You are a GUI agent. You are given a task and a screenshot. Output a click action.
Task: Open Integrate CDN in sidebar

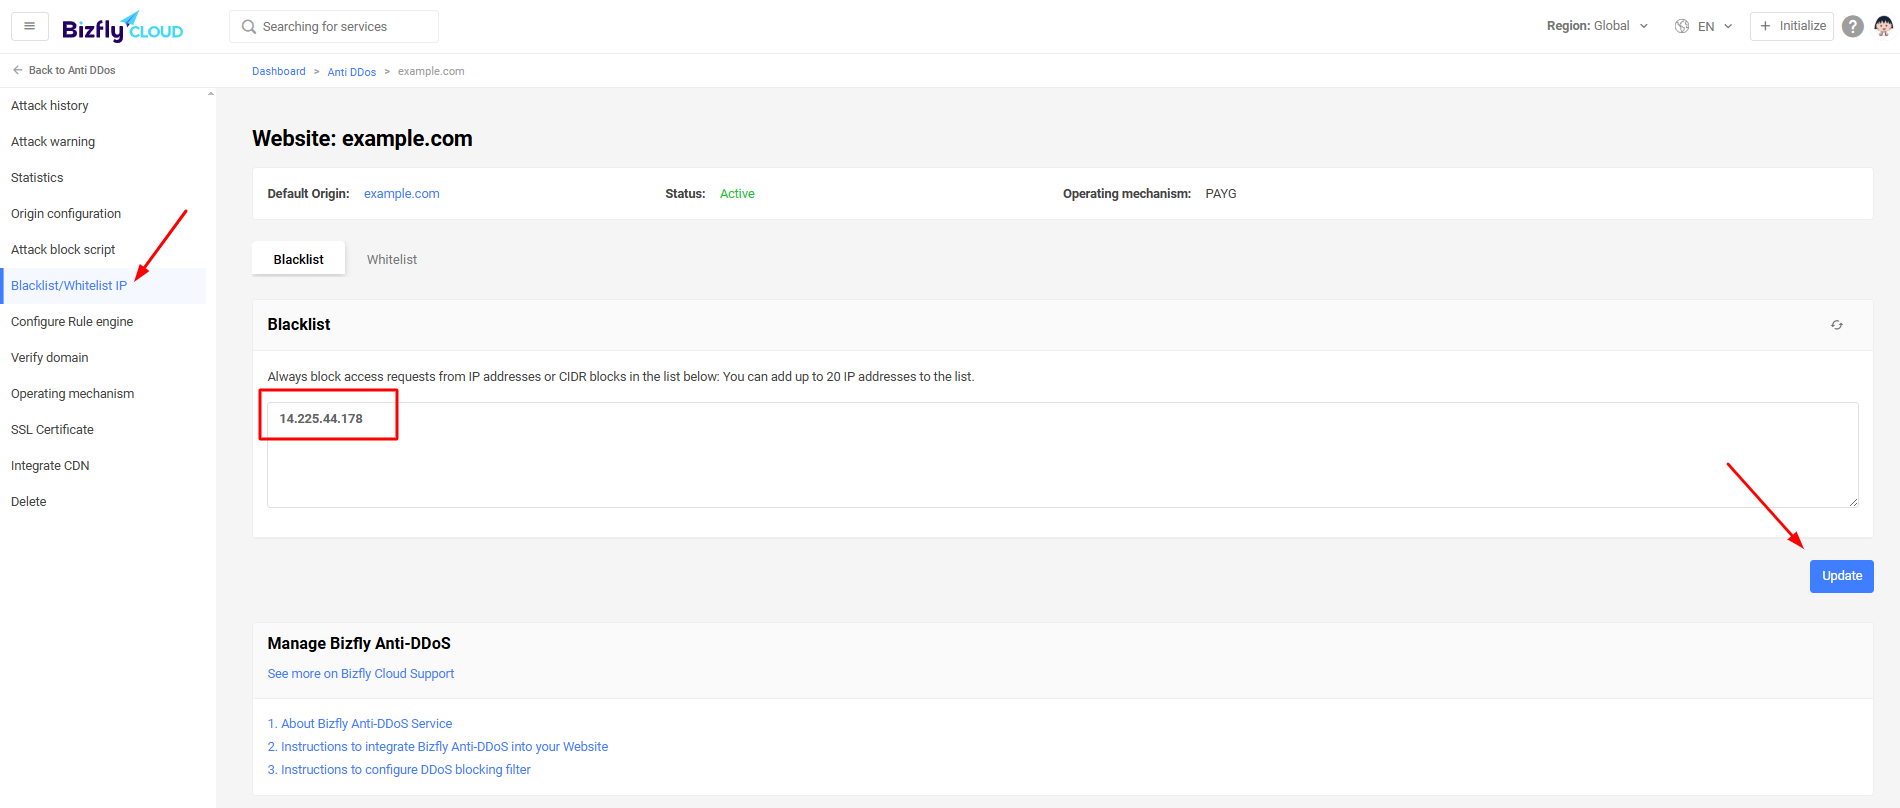(50, 466)
